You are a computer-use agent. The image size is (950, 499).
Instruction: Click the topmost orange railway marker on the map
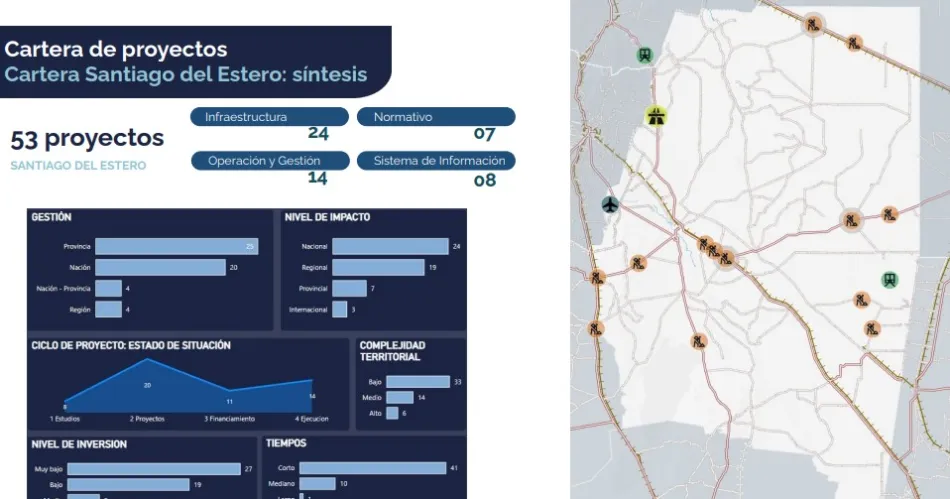pyautogui.click(x=815, y=23)
